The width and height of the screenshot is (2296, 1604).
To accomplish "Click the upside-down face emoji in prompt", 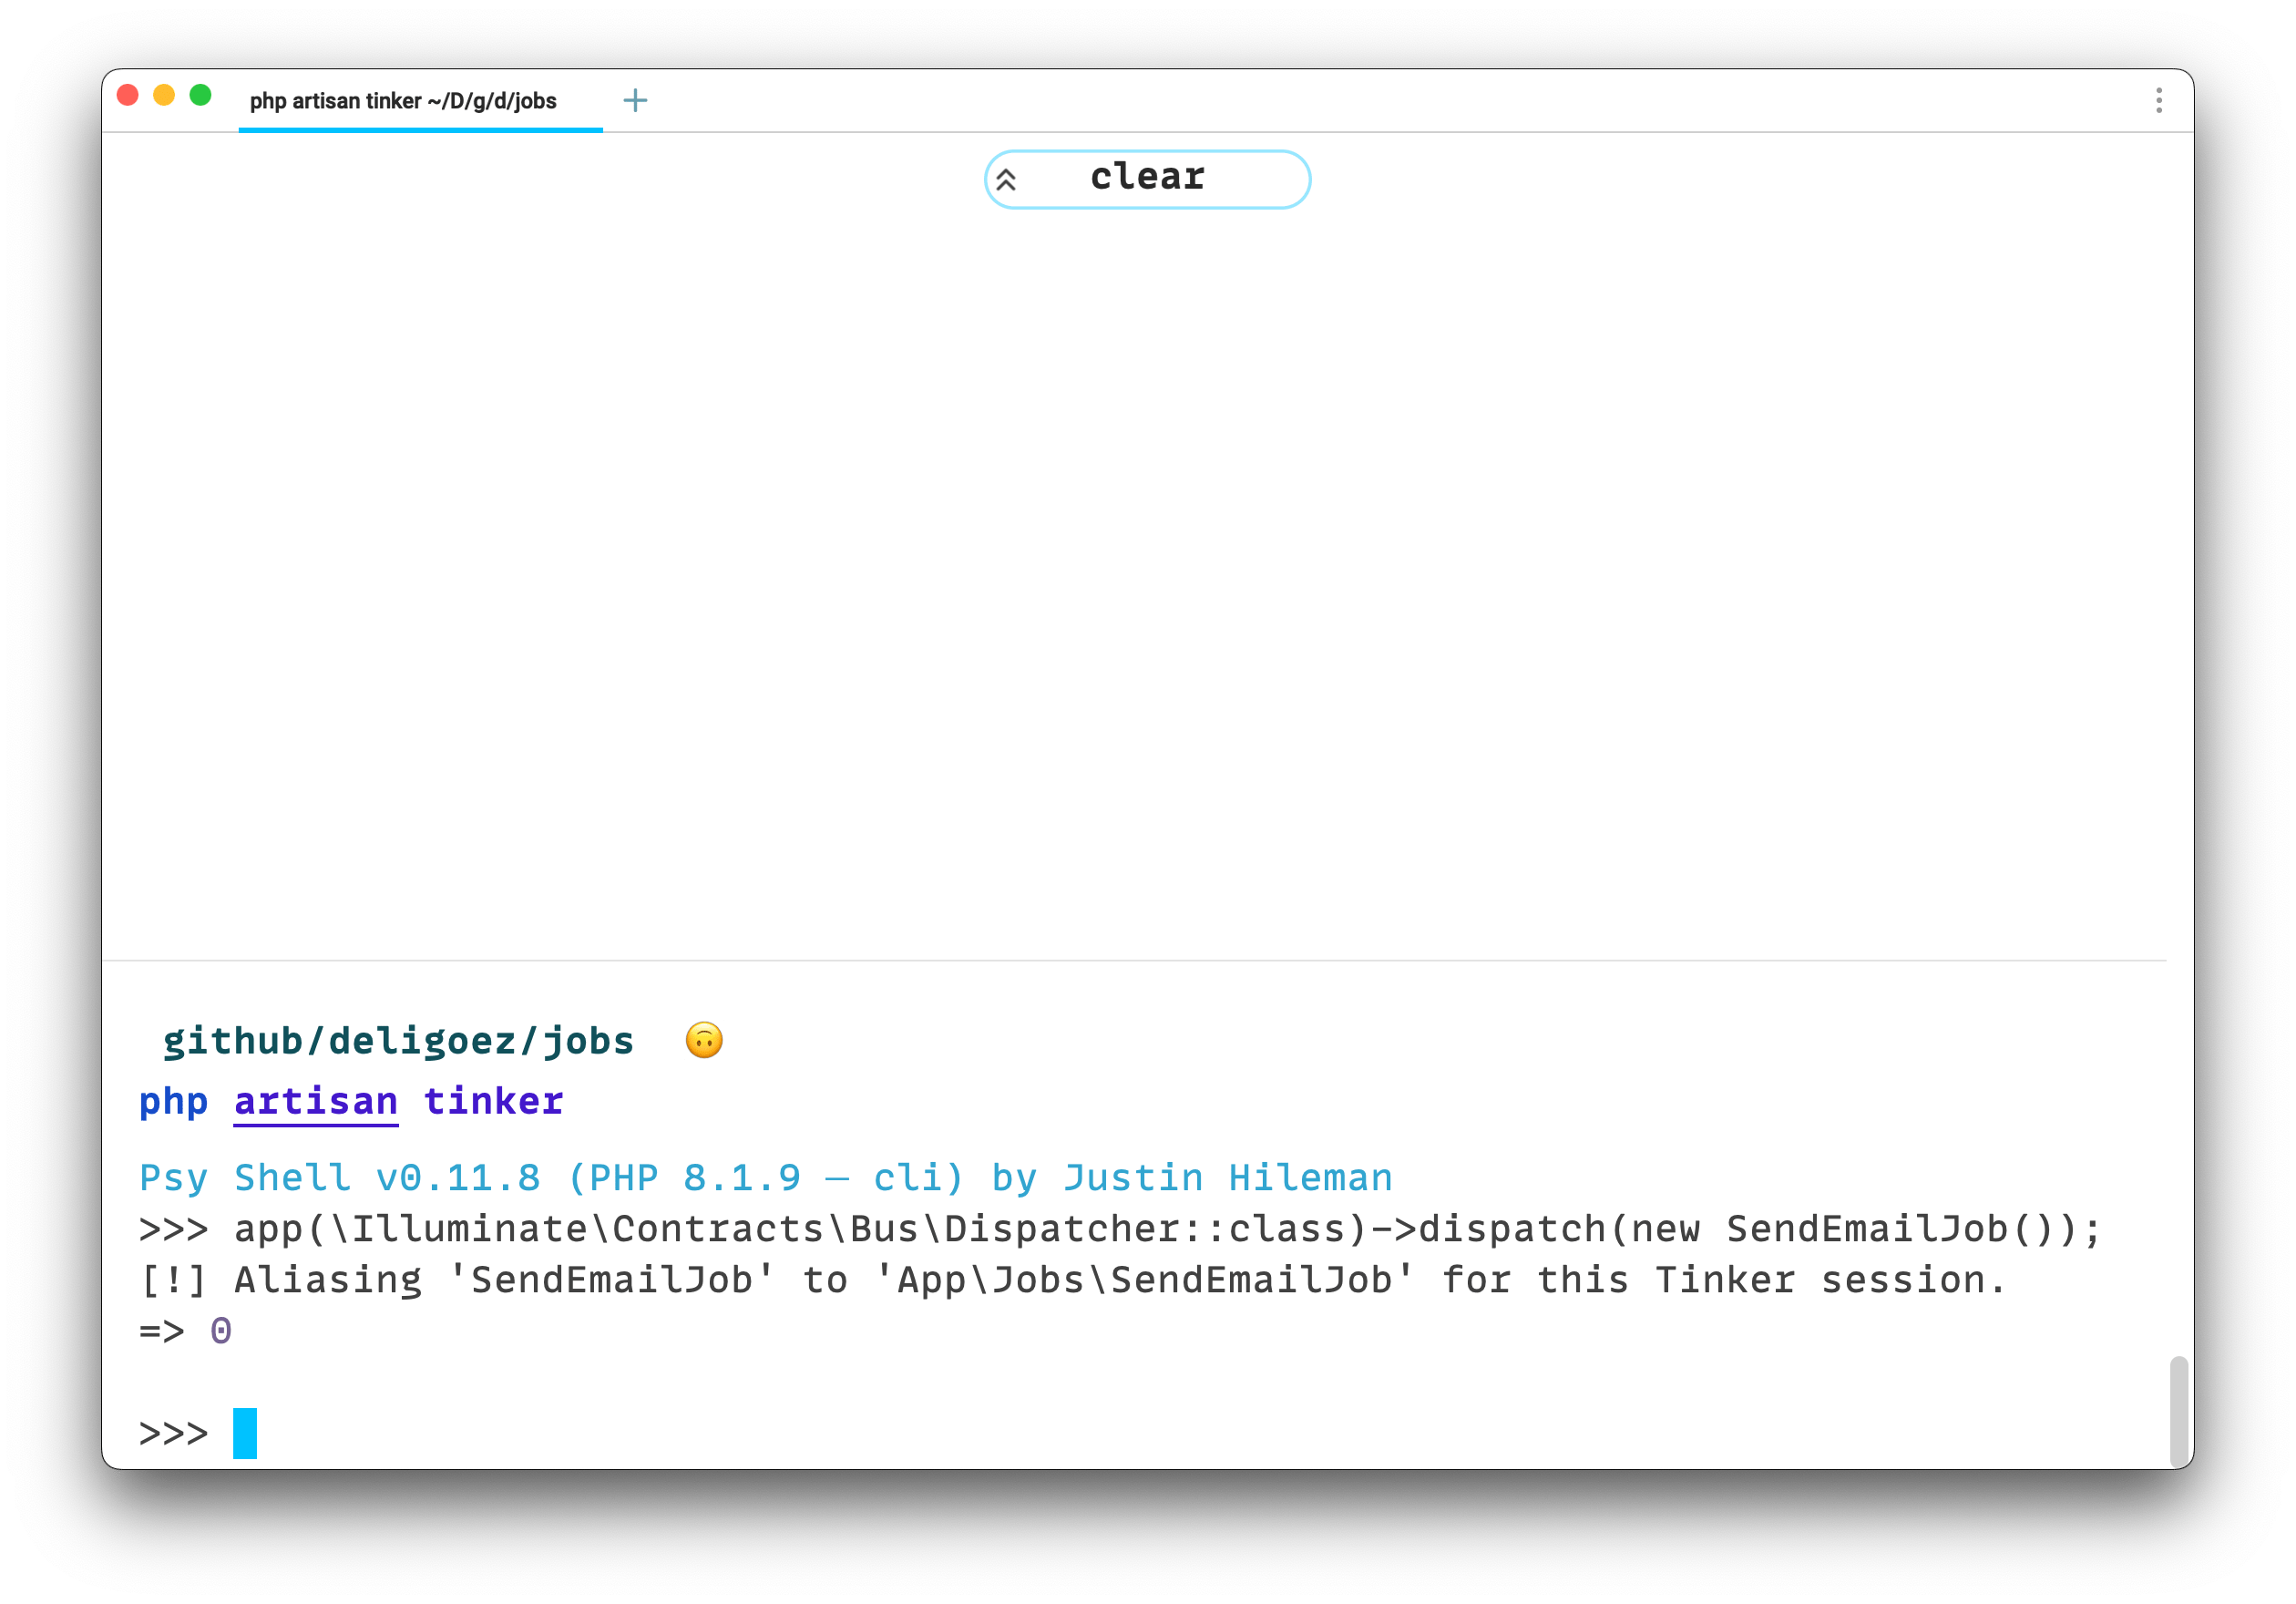I will point(704,1041).
